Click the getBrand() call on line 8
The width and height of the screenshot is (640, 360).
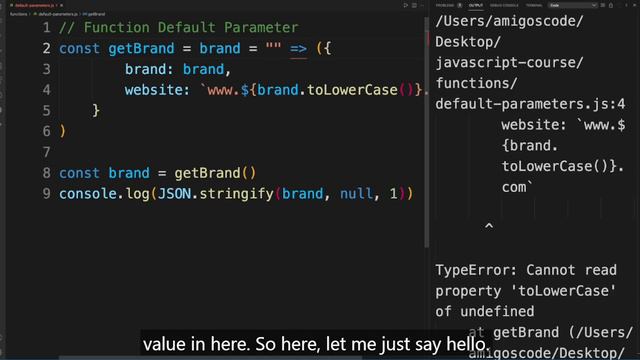click(x=215, y=173)
